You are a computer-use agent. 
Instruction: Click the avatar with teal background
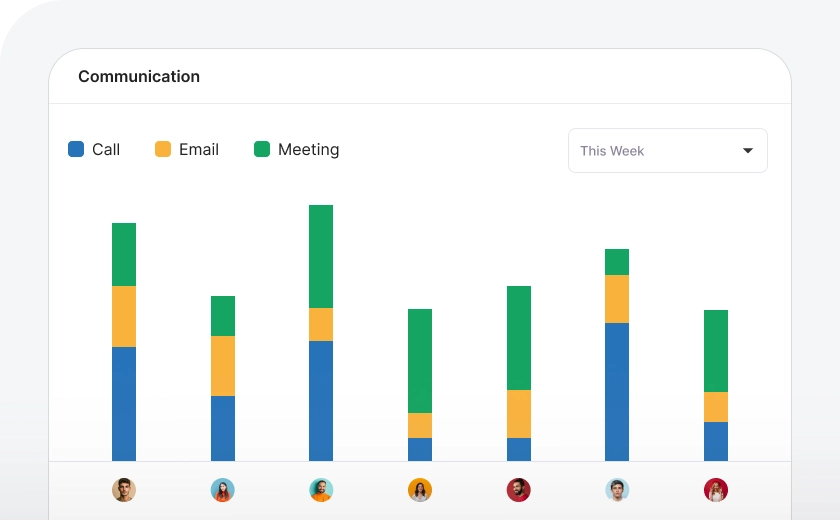coord(321,490)
